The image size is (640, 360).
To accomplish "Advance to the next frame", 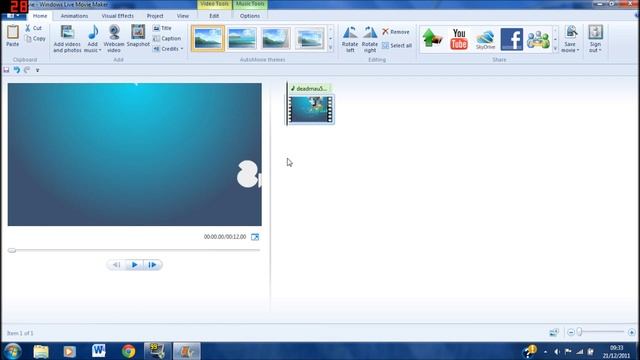I will pyautogui.click(x=152, y=265).
